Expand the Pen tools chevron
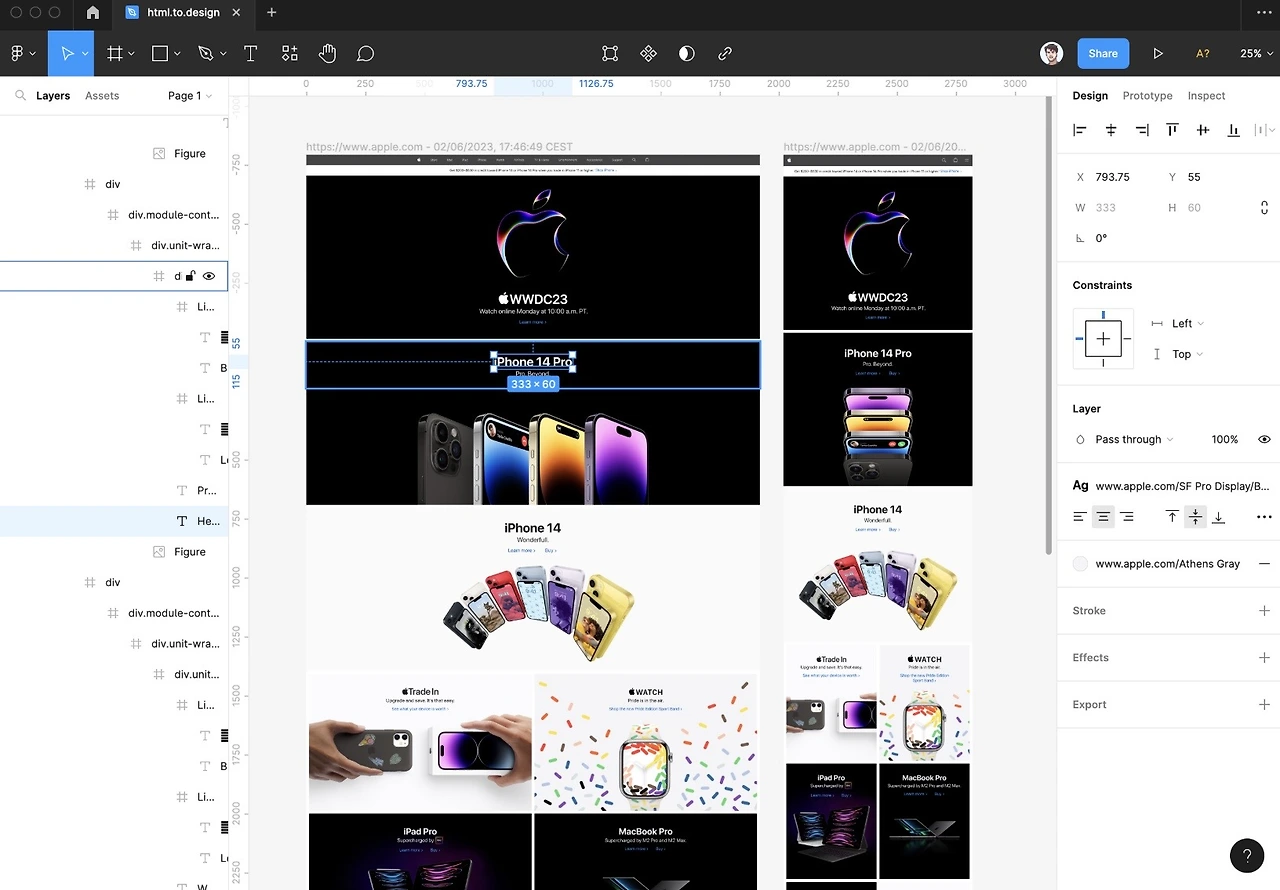The image size is (1280, 890). click(223, 54)
